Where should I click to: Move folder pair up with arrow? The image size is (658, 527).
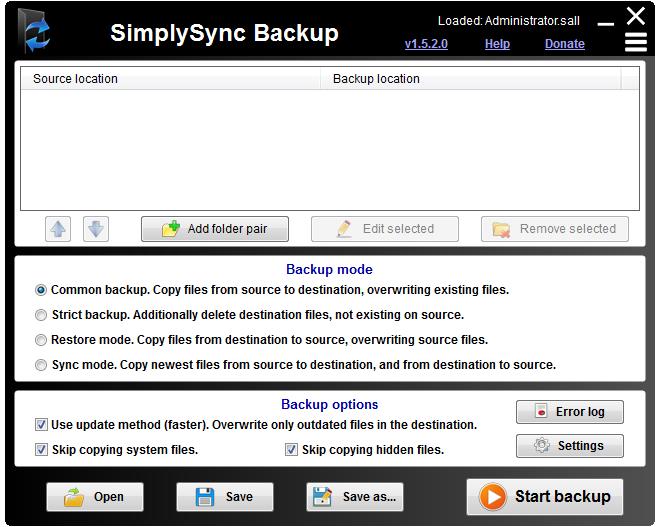click(x=58, y=229)
